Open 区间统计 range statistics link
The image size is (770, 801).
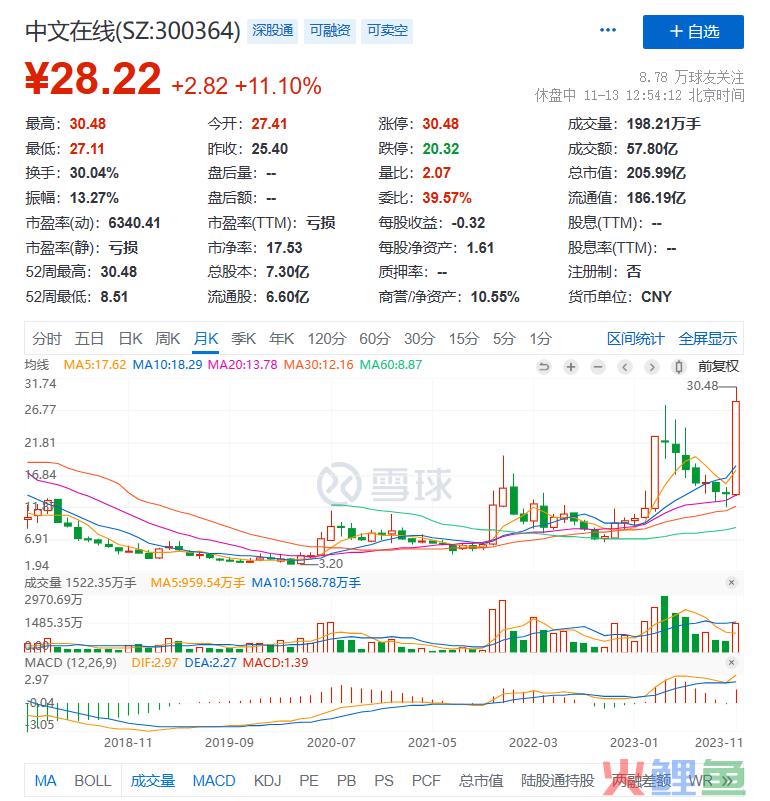(636, 339)
